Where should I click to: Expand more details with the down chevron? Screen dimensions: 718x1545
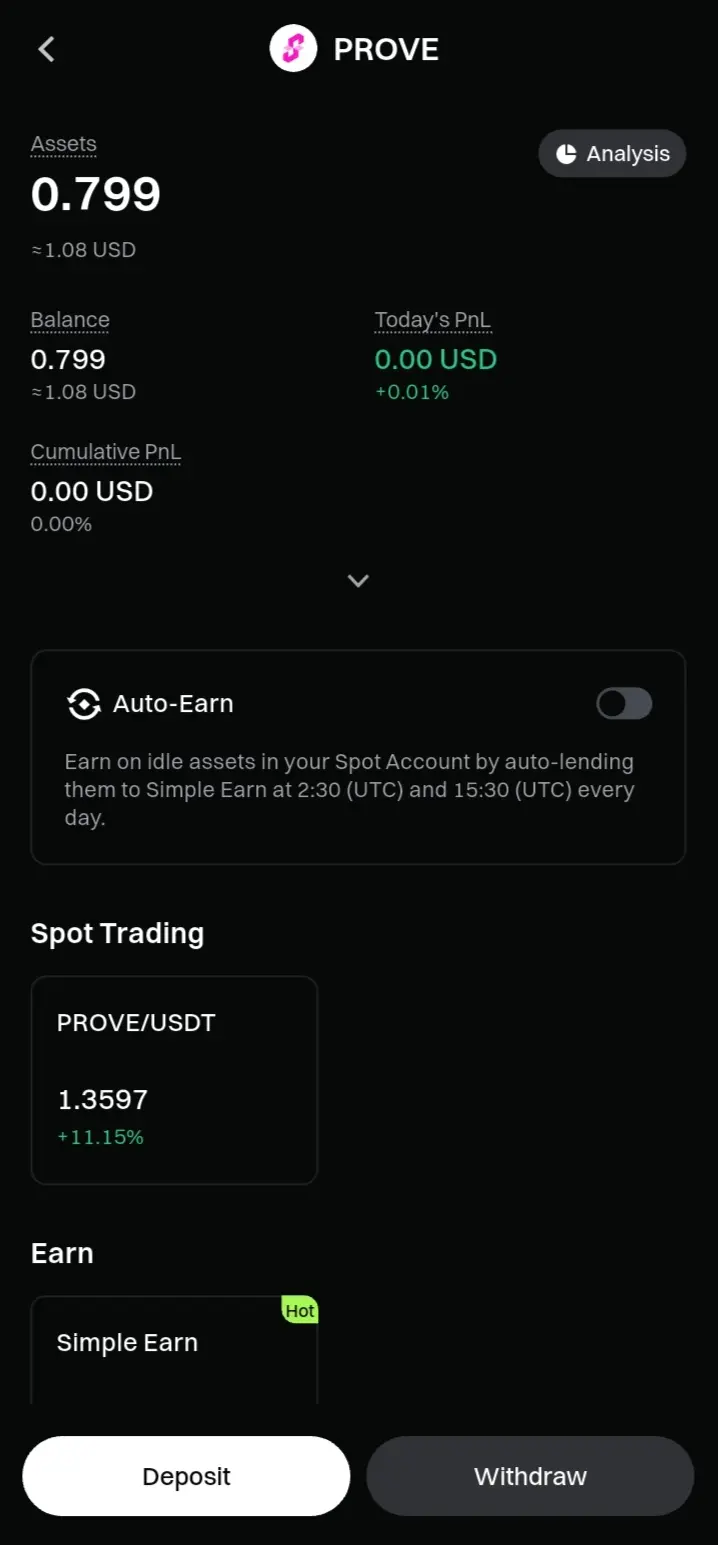pos(358,580)
